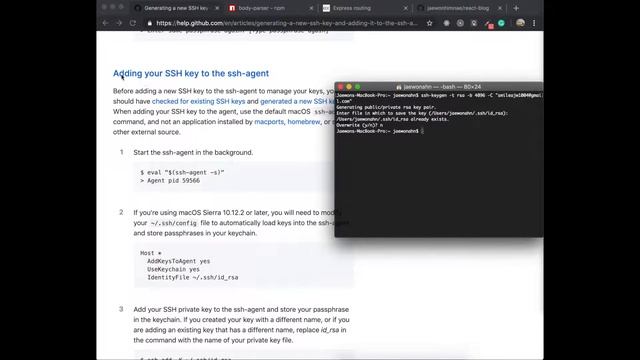Click the 'Host *' config line
Viewport: 640px width, 360px height.
pyautogui.click(x=151, y=253)
